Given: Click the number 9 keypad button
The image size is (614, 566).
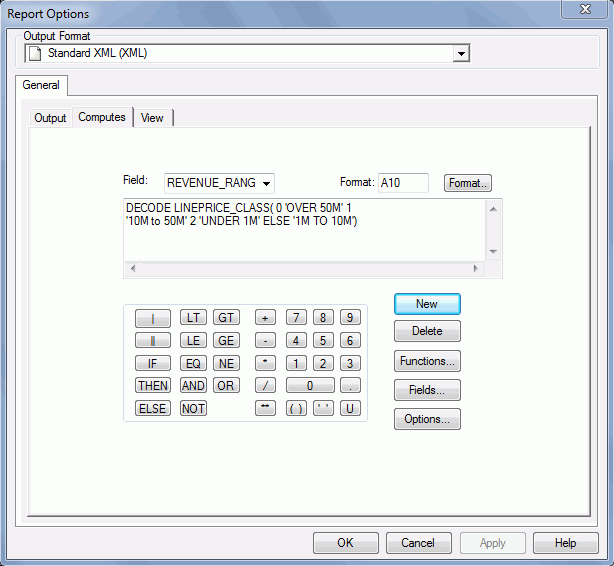Looking at the screenshot, I should (350, 317).
